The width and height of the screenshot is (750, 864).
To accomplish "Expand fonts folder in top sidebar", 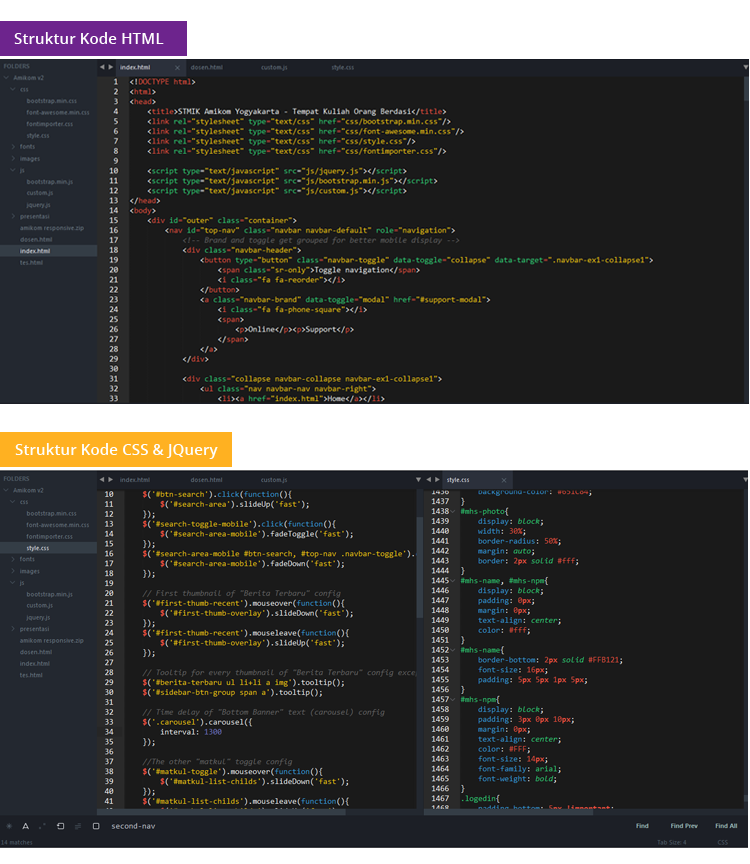I will click(x=13, y=147).
